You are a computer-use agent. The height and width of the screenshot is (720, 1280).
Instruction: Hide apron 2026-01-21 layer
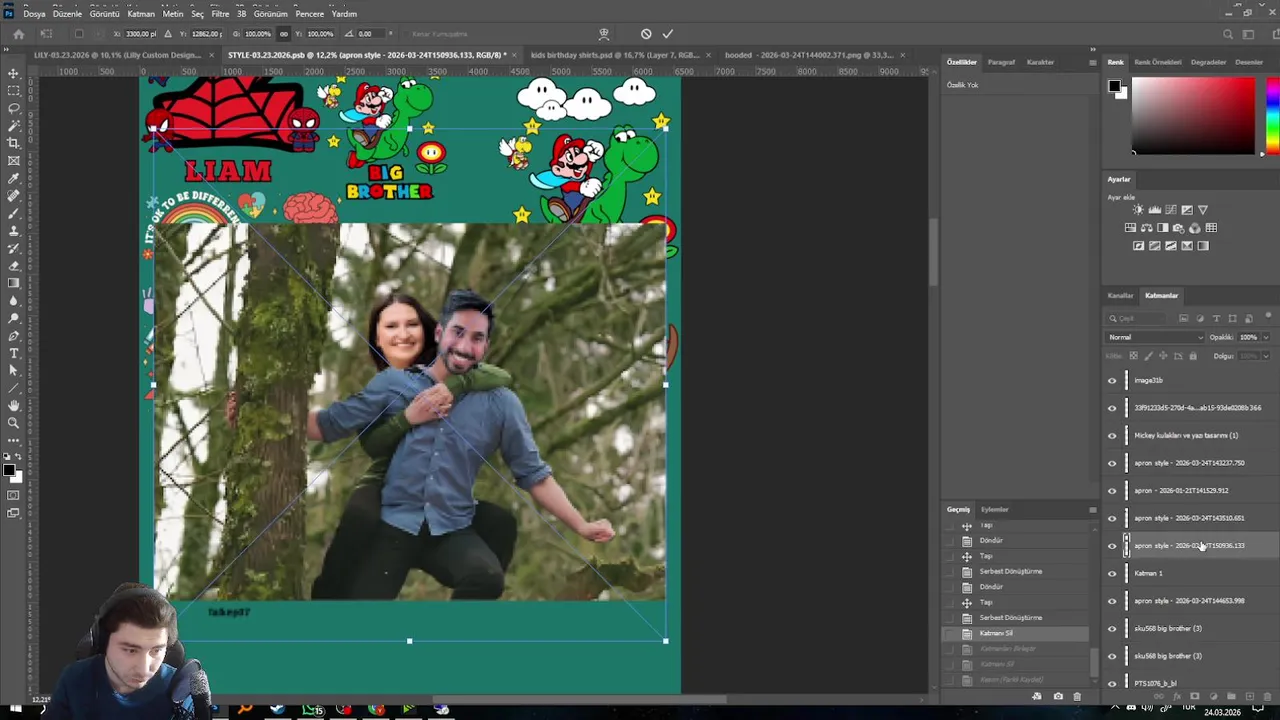[1112, 490]
